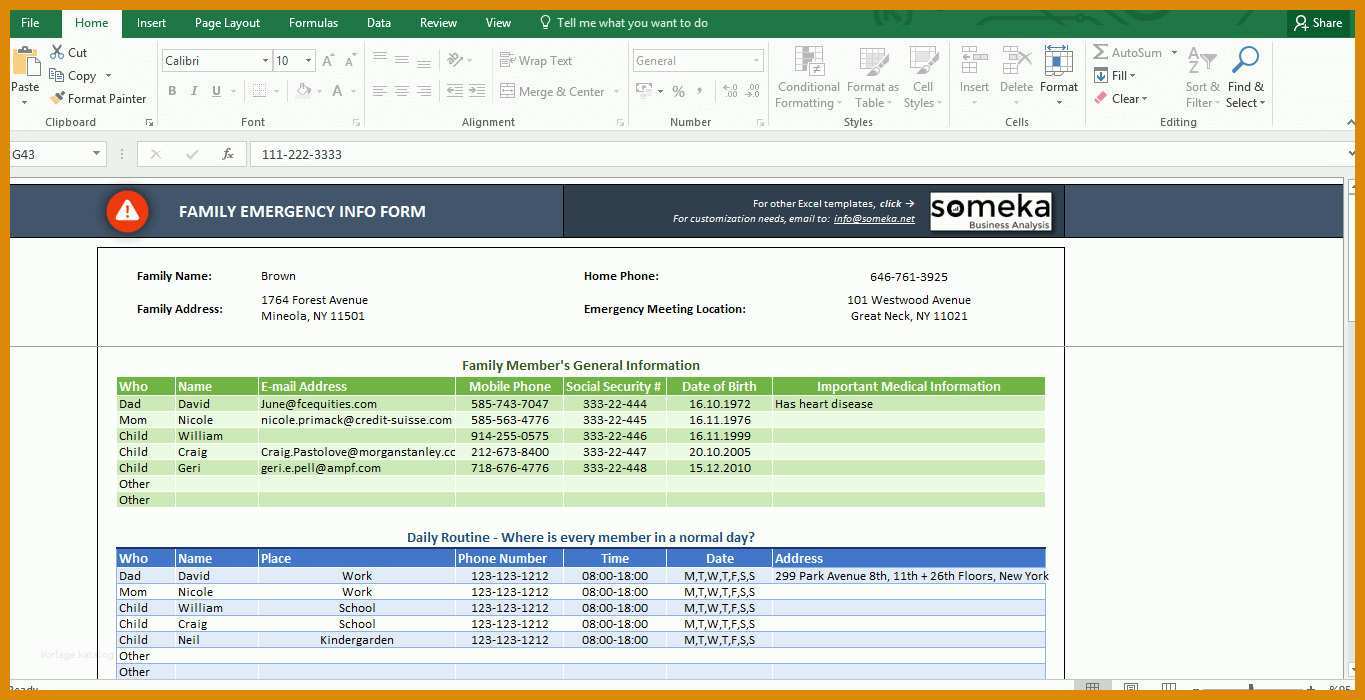Click the Cut scissors icon
This screenshot has height=700, width=1365.
57,52
